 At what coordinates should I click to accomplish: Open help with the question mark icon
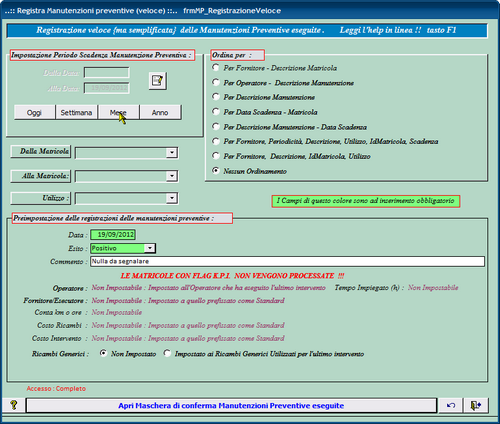(14, 405)
